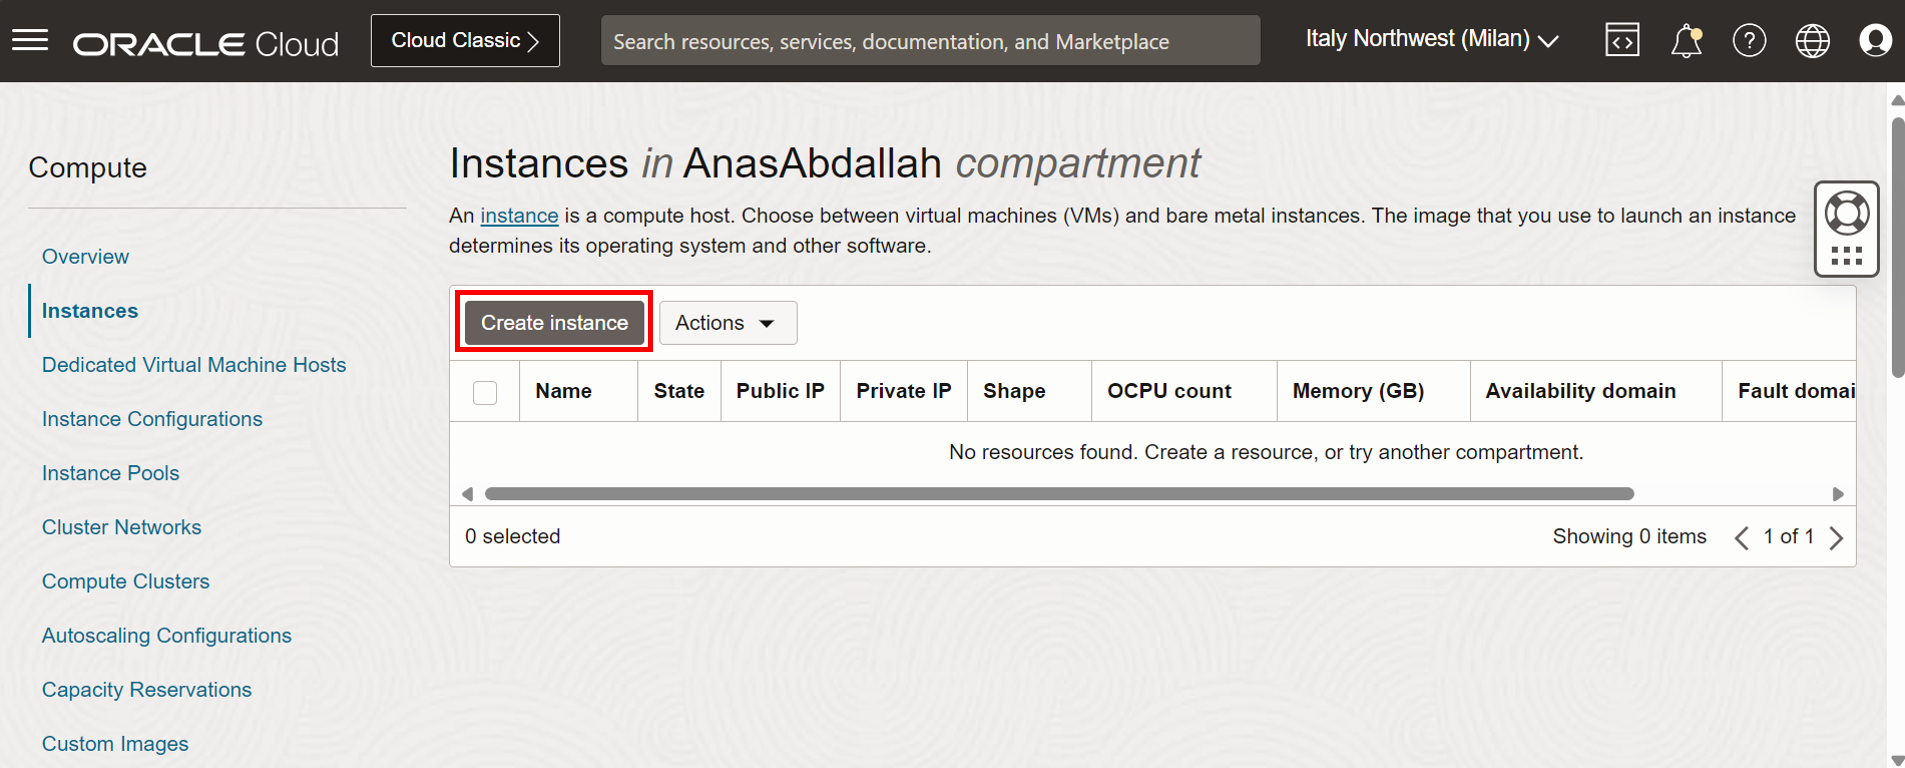Open Overview in the Compute menu

click(x=85, y=257)
